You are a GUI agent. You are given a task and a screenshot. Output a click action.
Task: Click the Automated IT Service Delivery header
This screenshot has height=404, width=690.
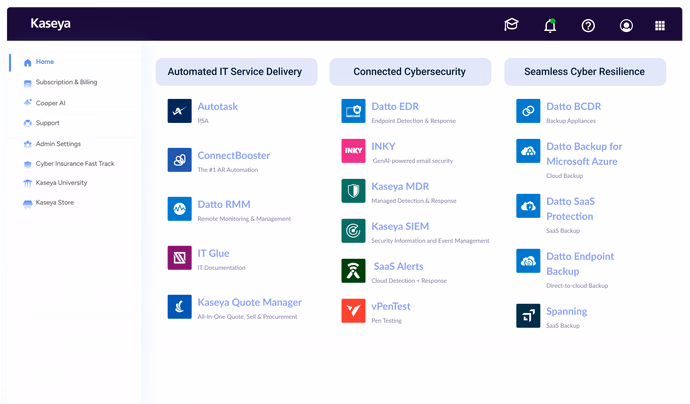point(236,72)
